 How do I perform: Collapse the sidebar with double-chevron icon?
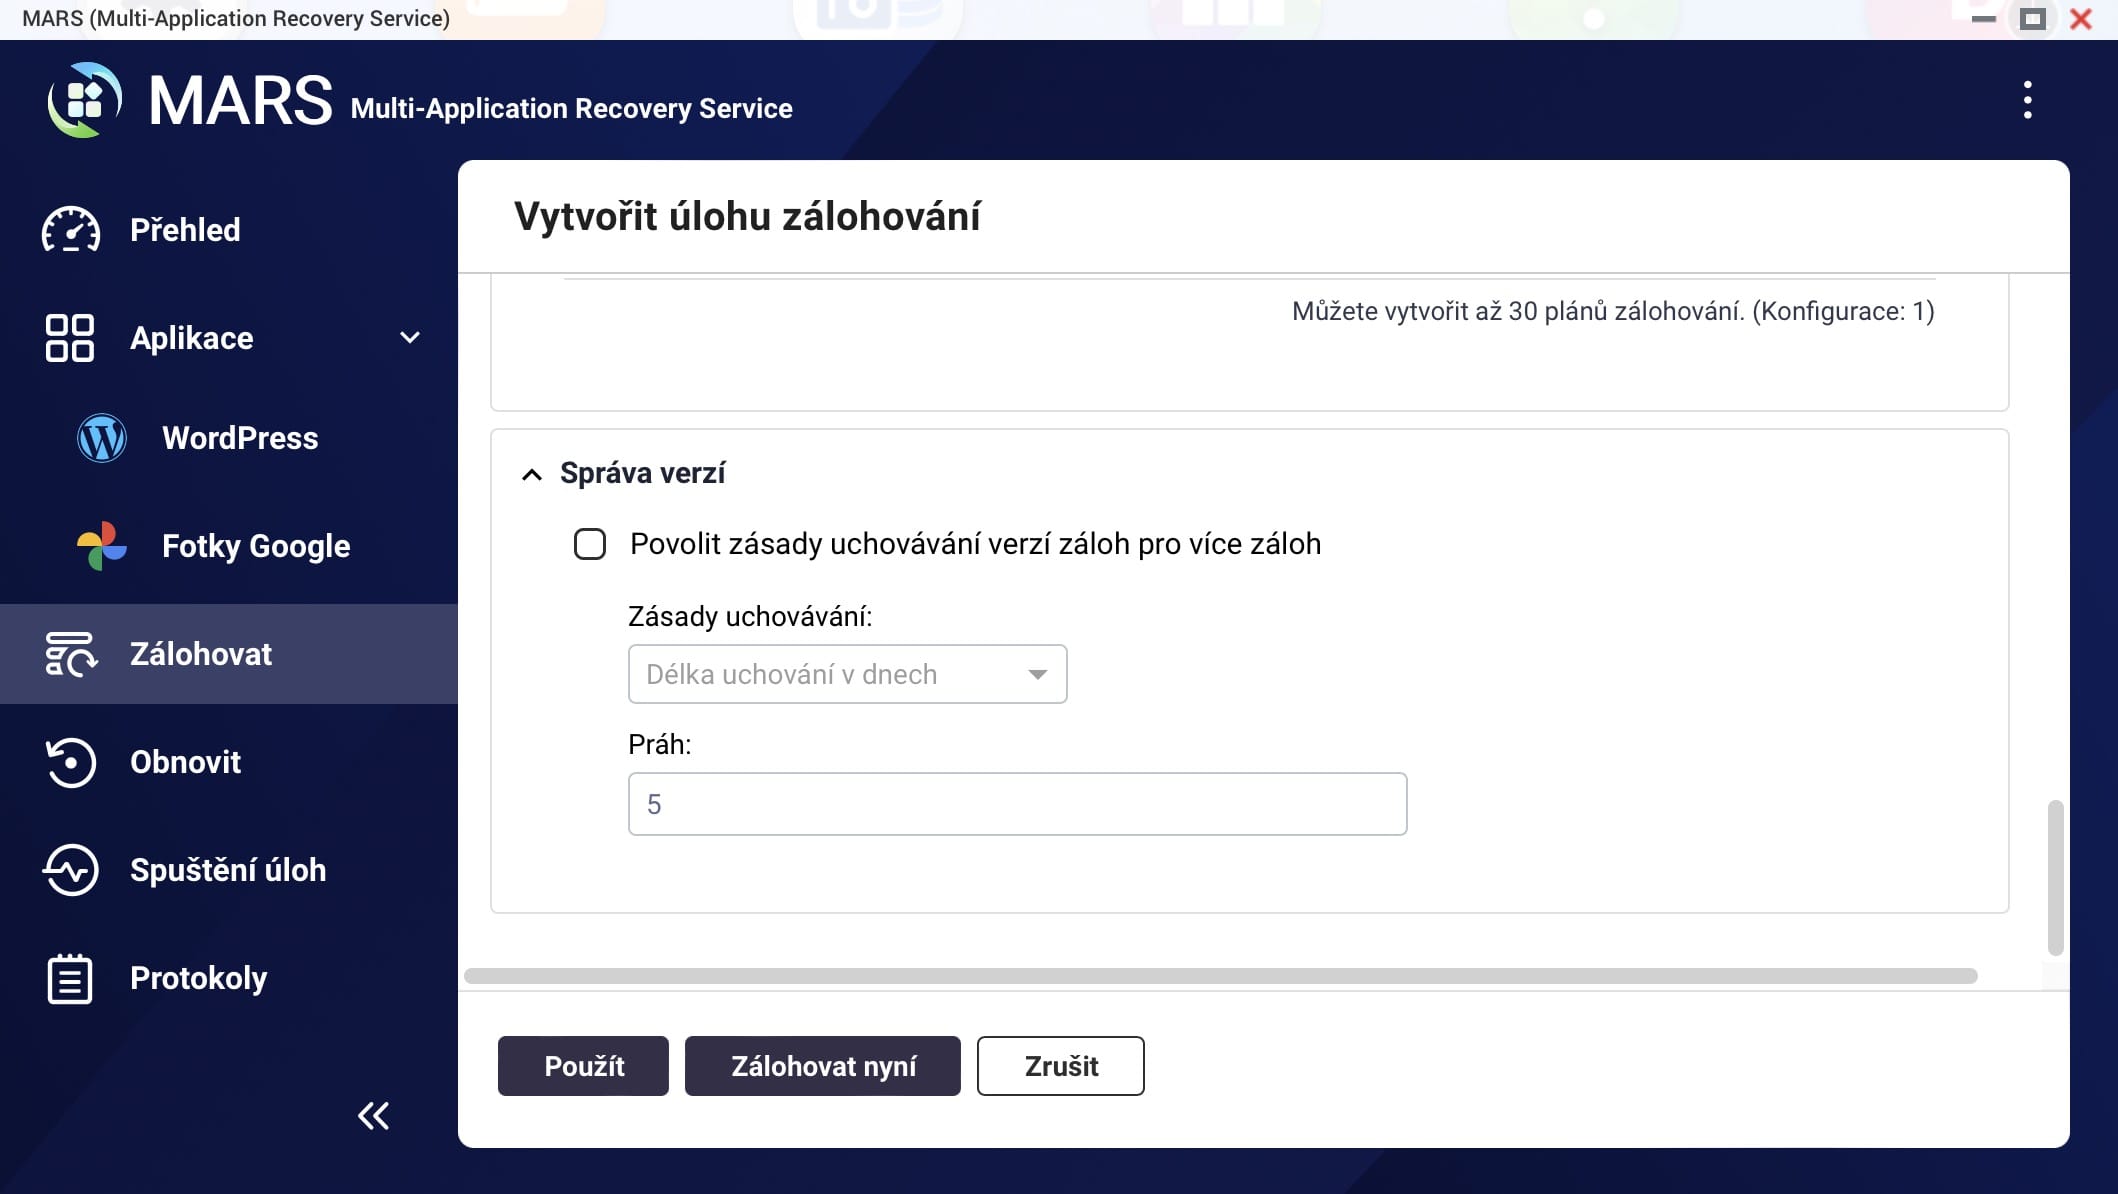tap(373, 1115)
